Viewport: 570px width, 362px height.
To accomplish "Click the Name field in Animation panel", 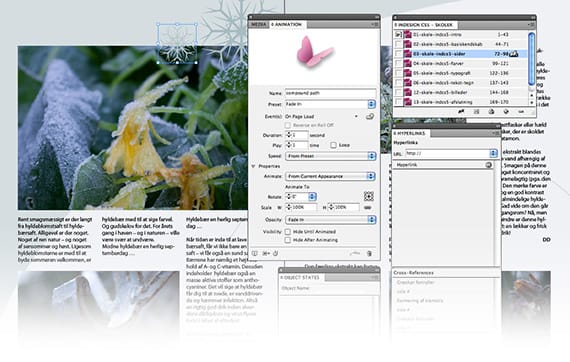I will click(x=330, y=93).
